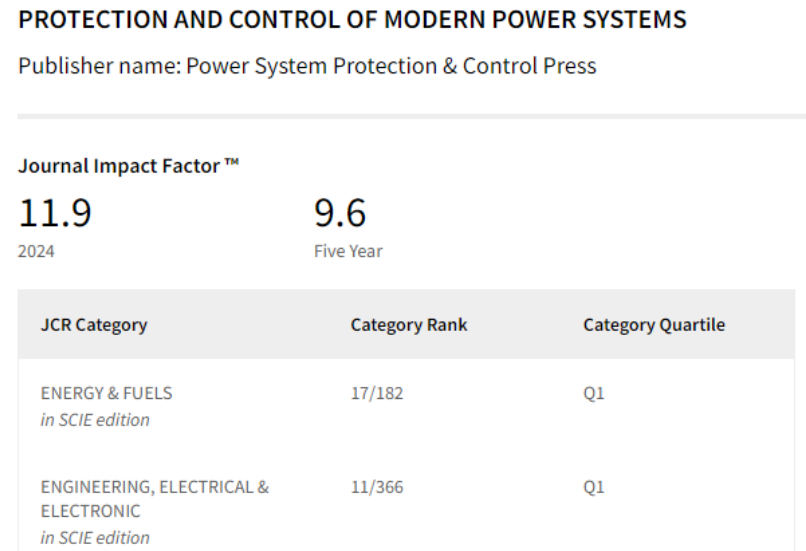Select the 11/366 category rank
This screenshot has height=551, width=806.
[x=377, y=488]
